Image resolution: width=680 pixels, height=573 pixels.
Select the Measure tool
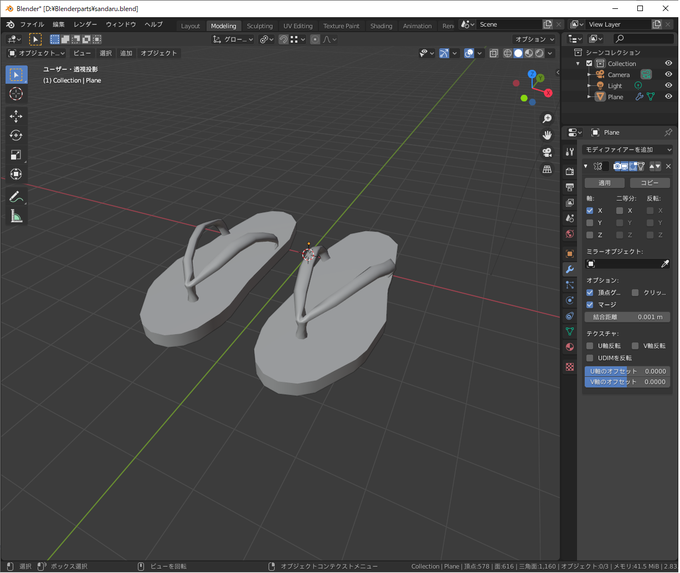pos(16,216)
